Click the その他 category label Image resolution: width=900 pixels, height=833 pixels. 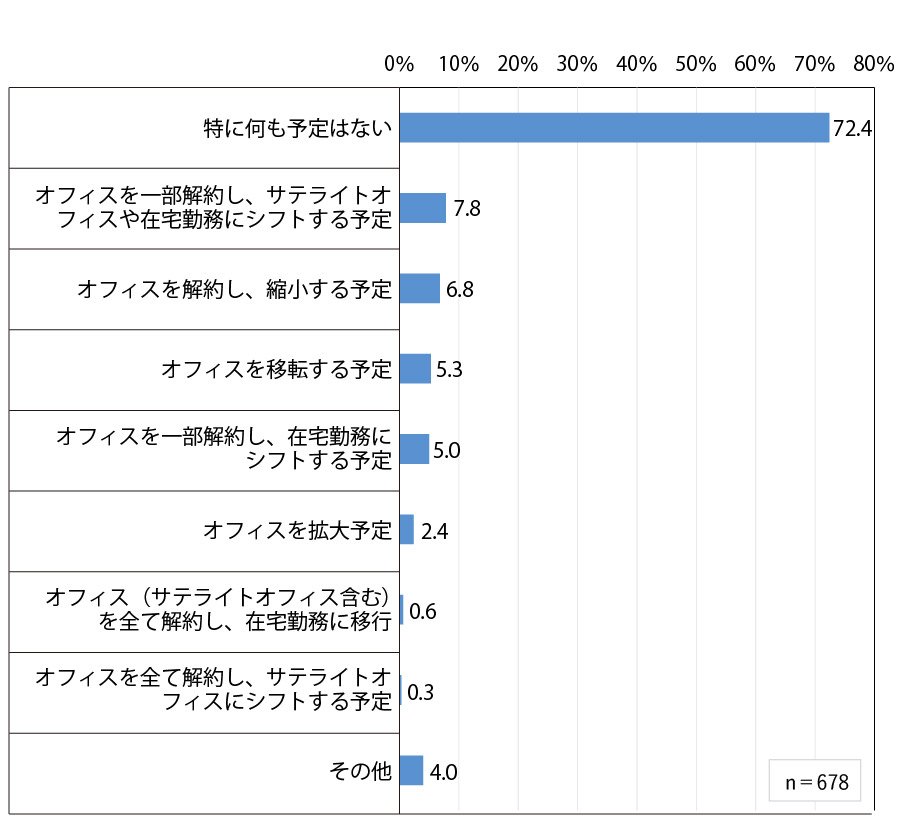click(360, 771)
